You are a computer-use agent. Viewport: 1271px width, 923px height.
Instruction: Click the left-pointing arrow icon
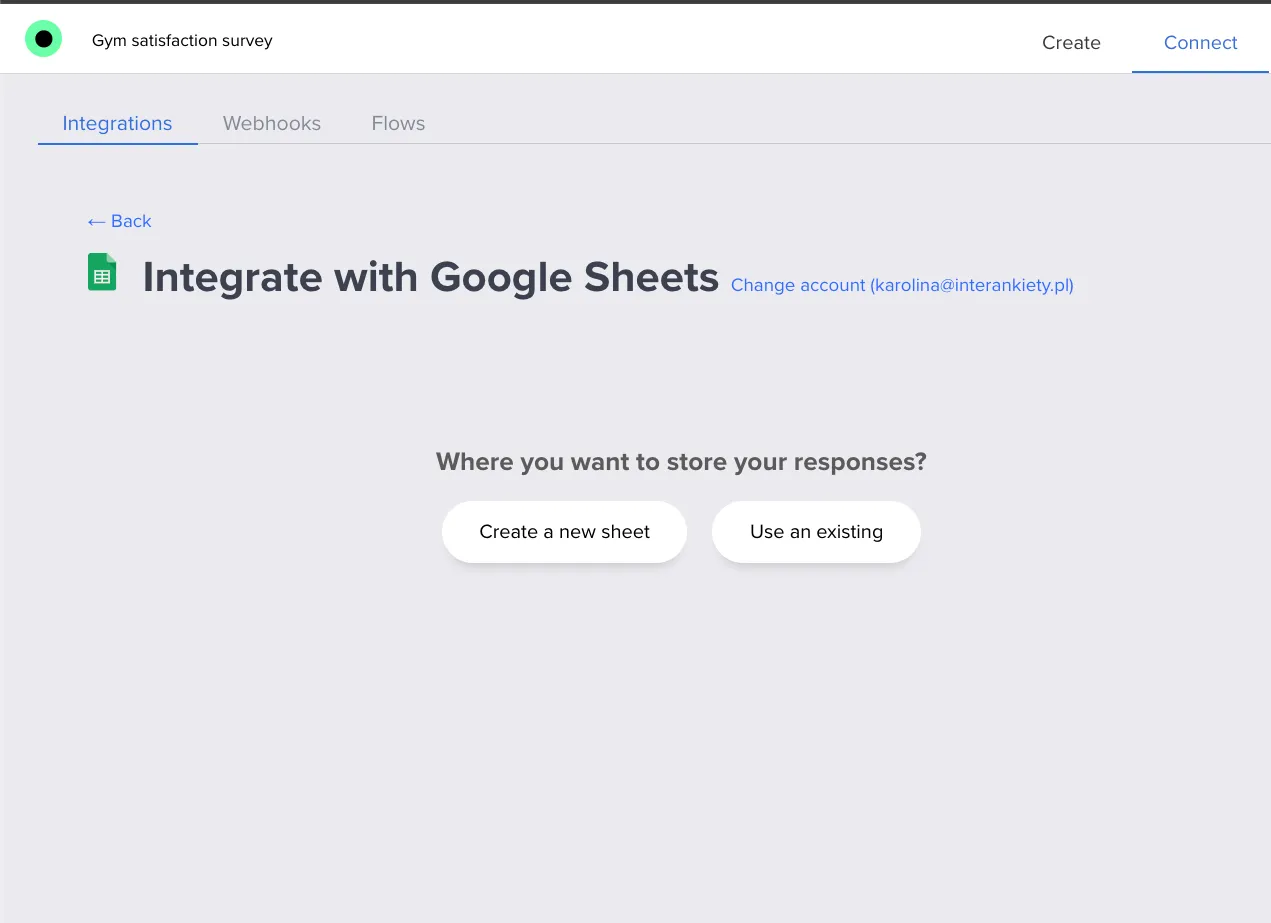point(95,221)
